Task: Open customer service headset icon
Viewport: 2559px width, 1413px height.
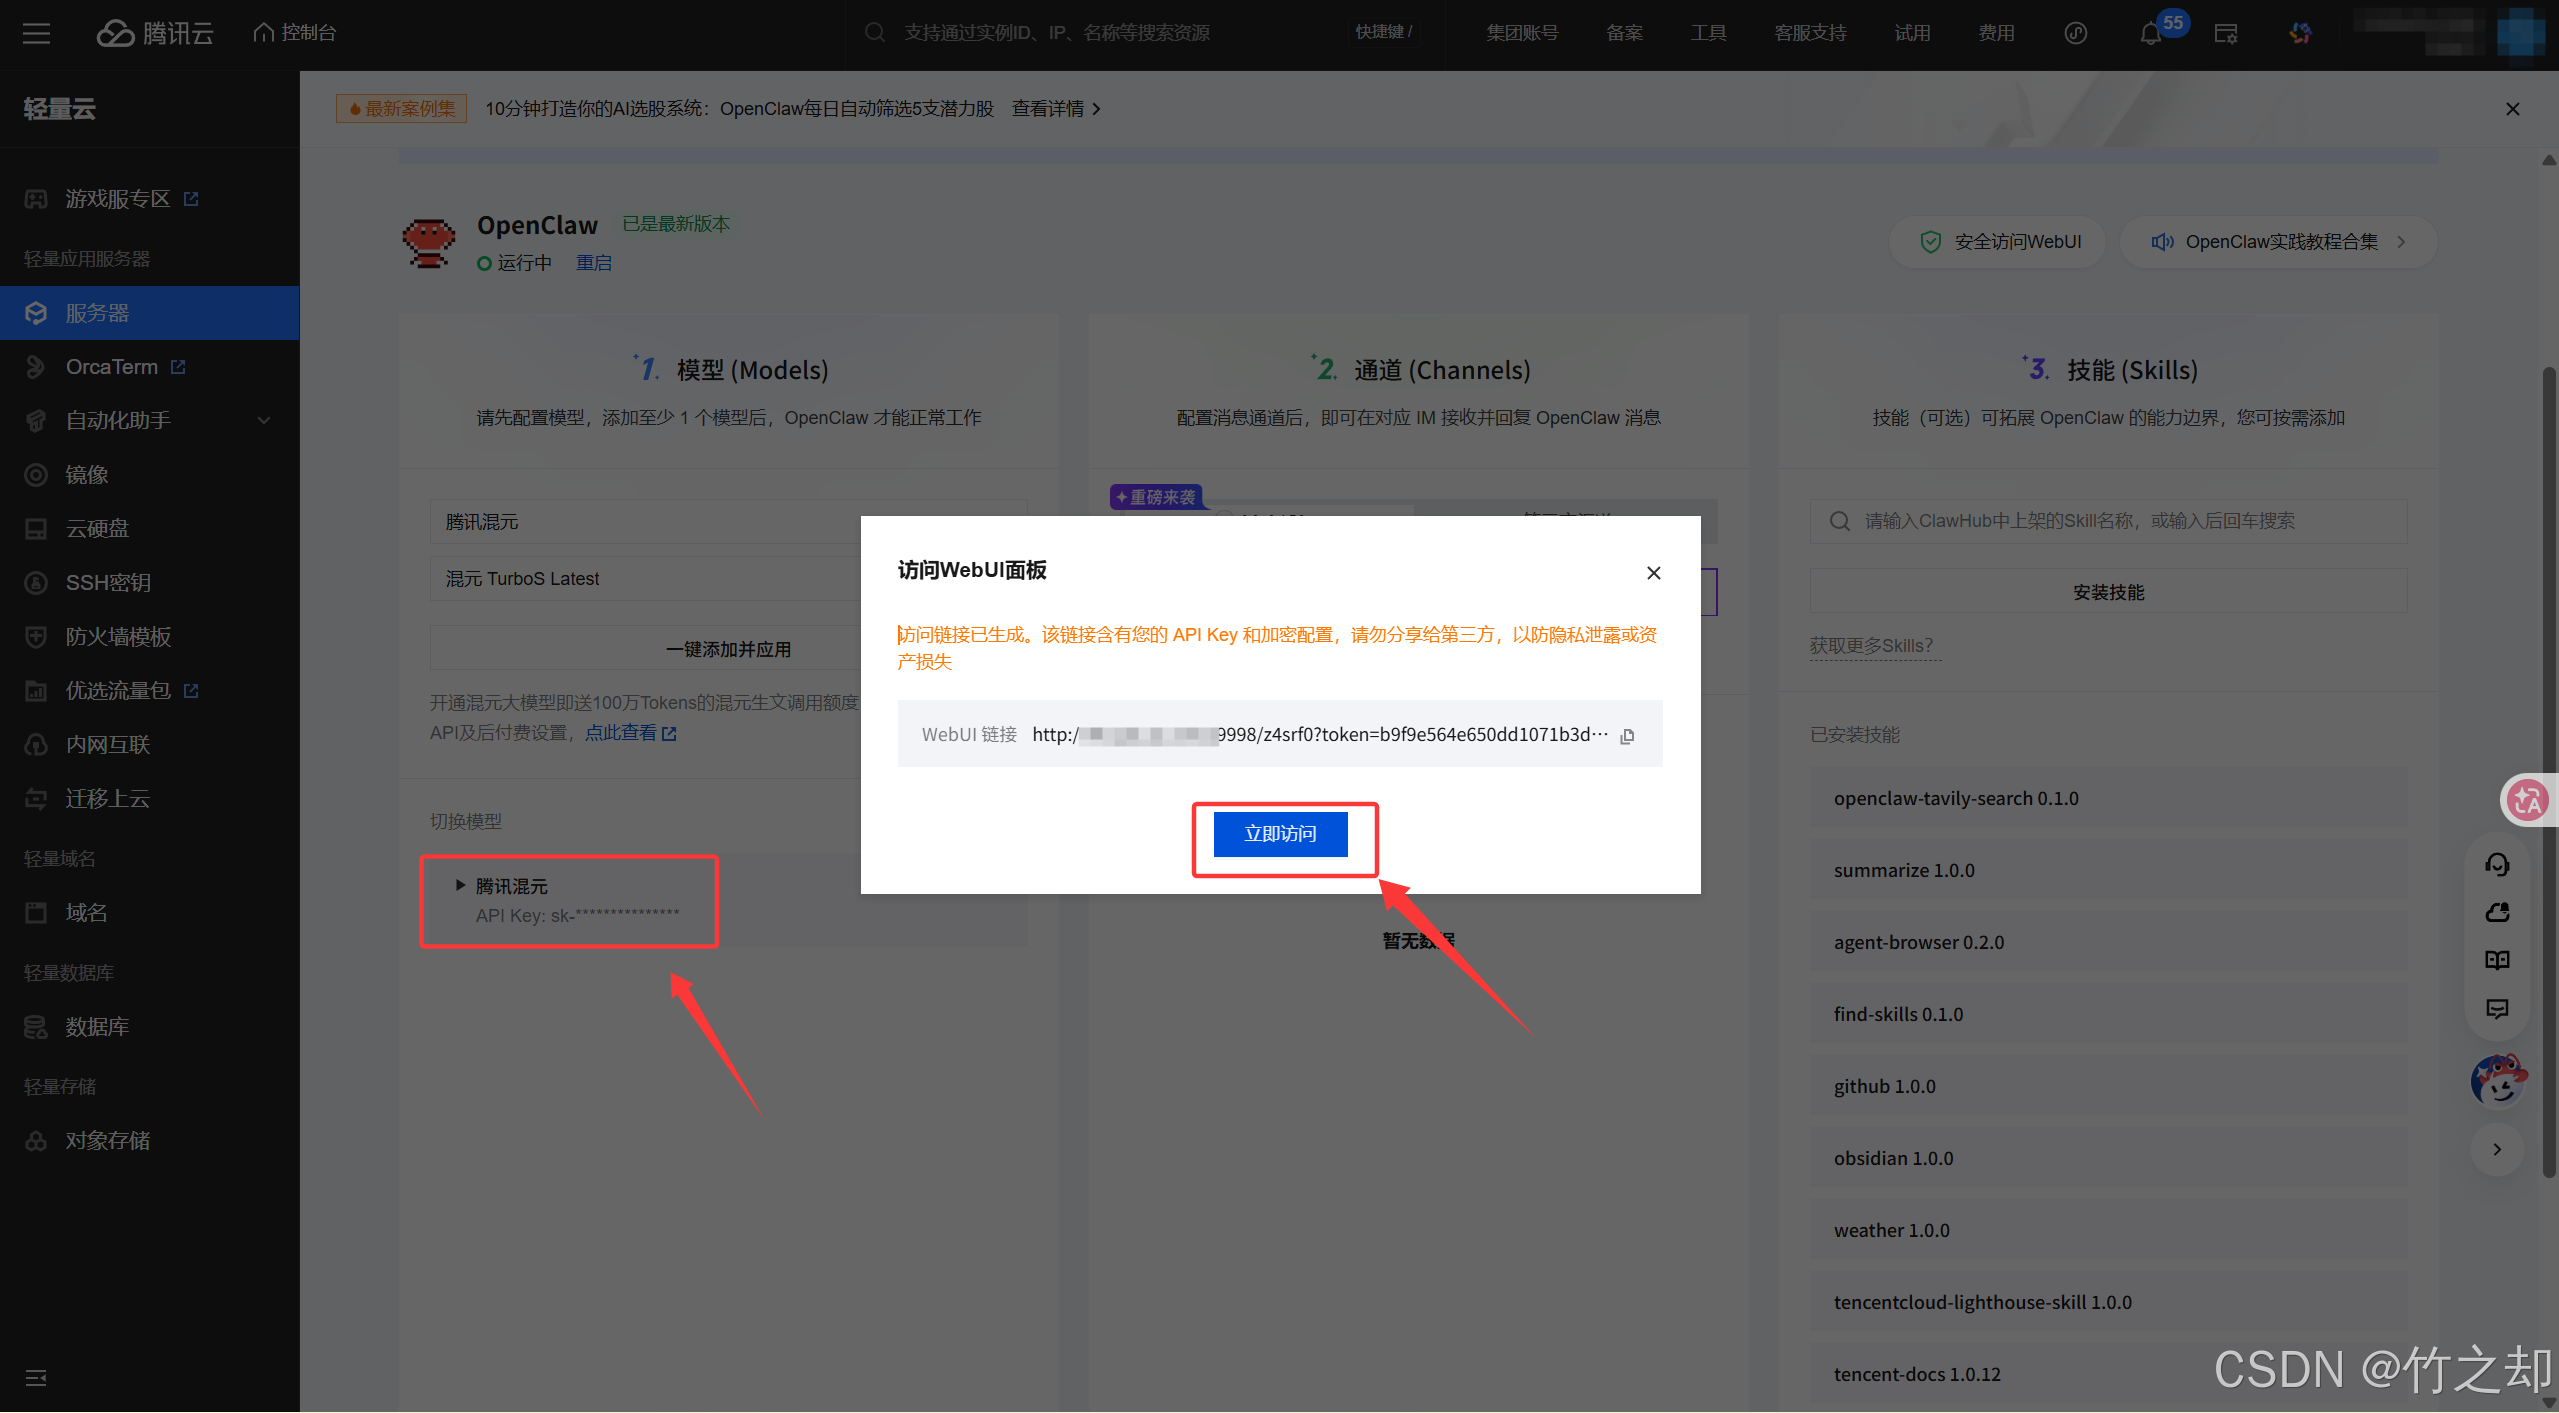Action: (x=2497, y=865)
